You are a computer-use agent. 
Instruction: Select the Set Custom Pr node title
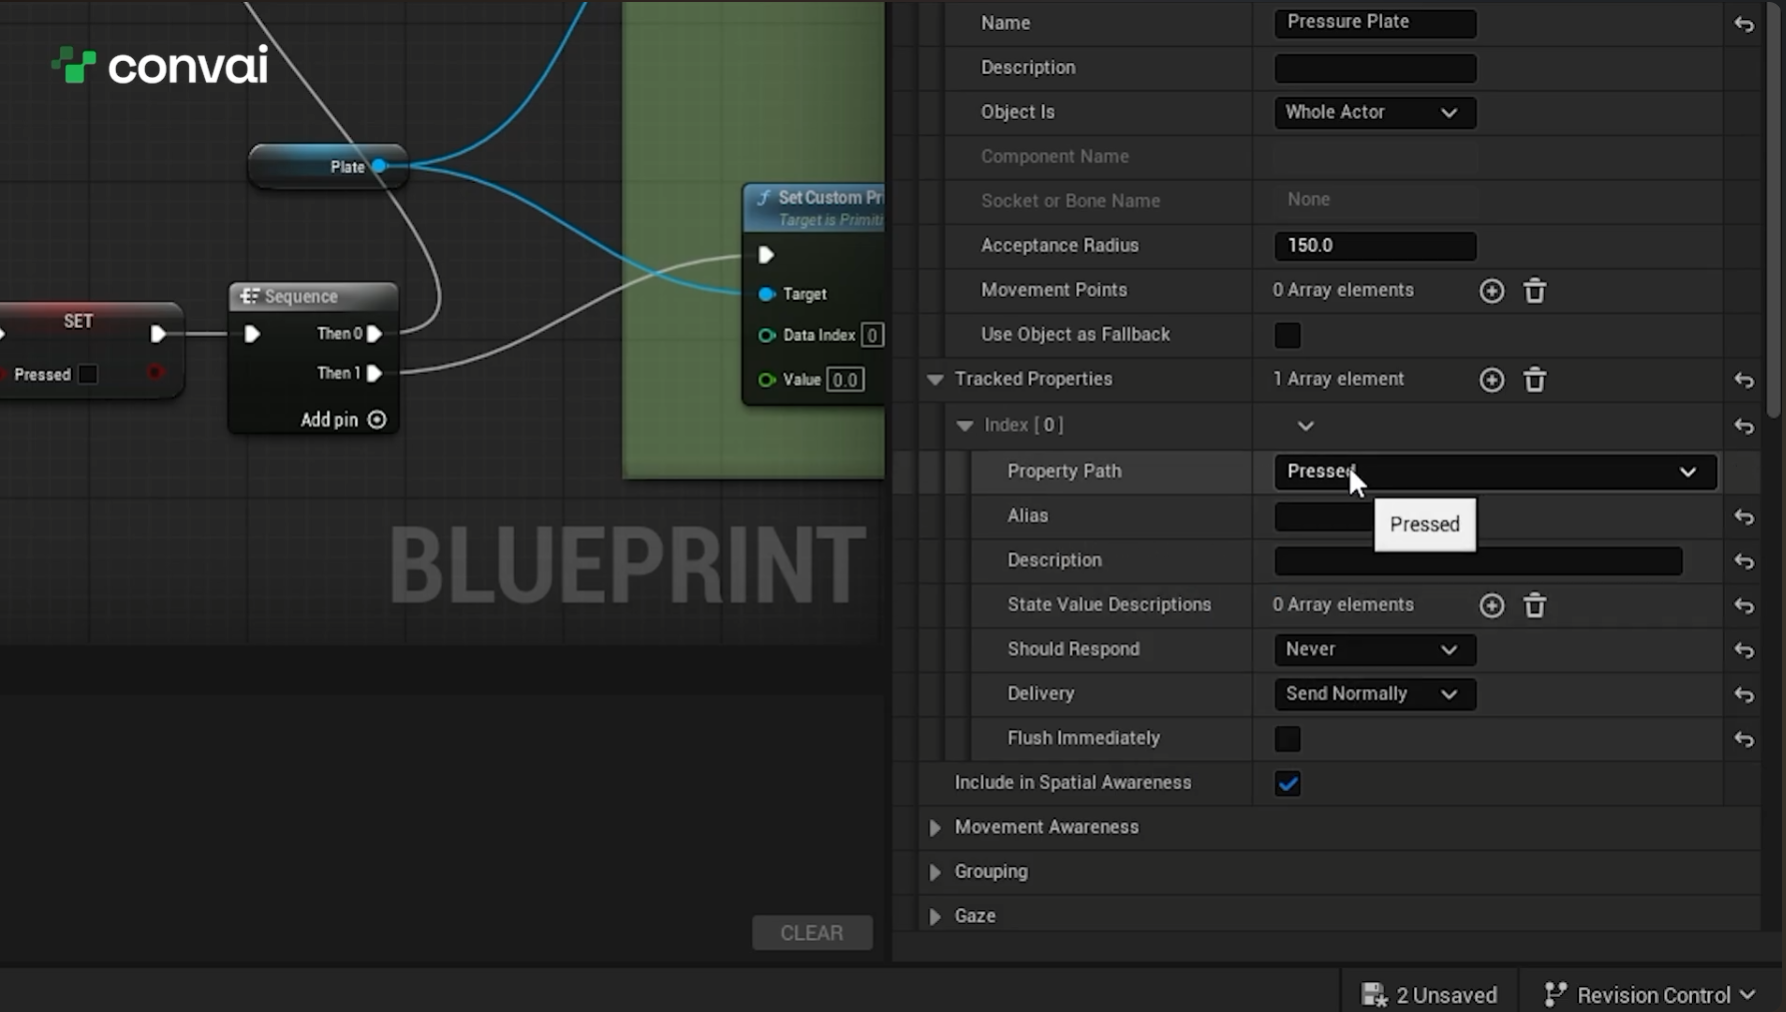(x=830, y=198)
